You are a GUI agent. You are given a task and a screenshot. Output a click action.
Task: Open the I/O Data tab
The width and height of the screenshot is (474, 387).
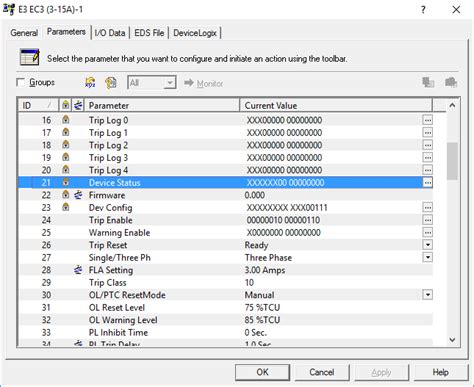coord(110,33)
